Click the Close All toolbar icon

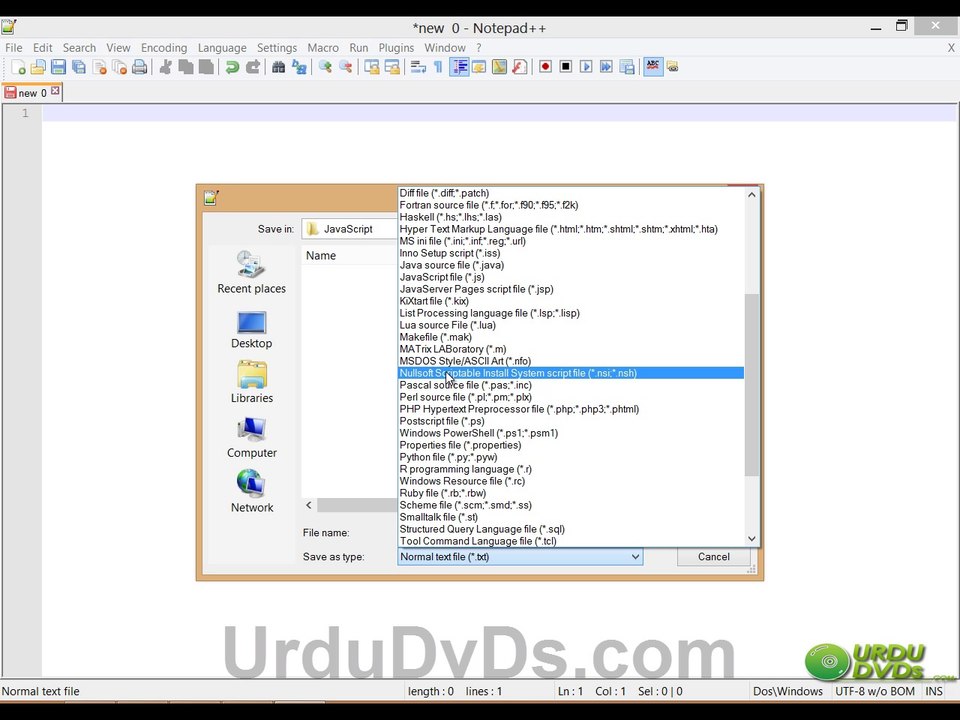click(119, 67)
